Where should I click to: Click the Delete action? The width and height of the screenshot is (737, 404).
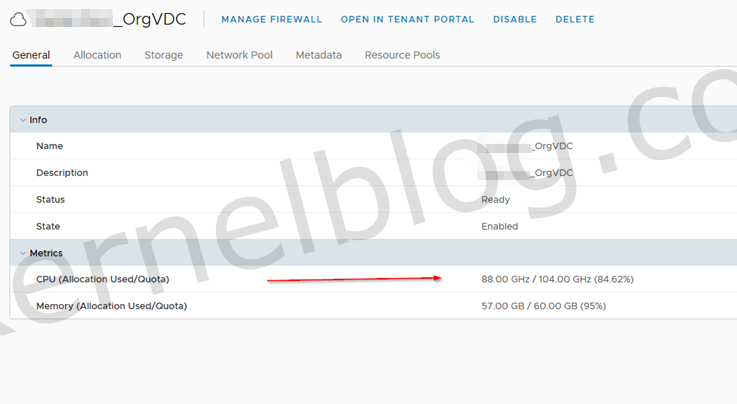[575, 19]
